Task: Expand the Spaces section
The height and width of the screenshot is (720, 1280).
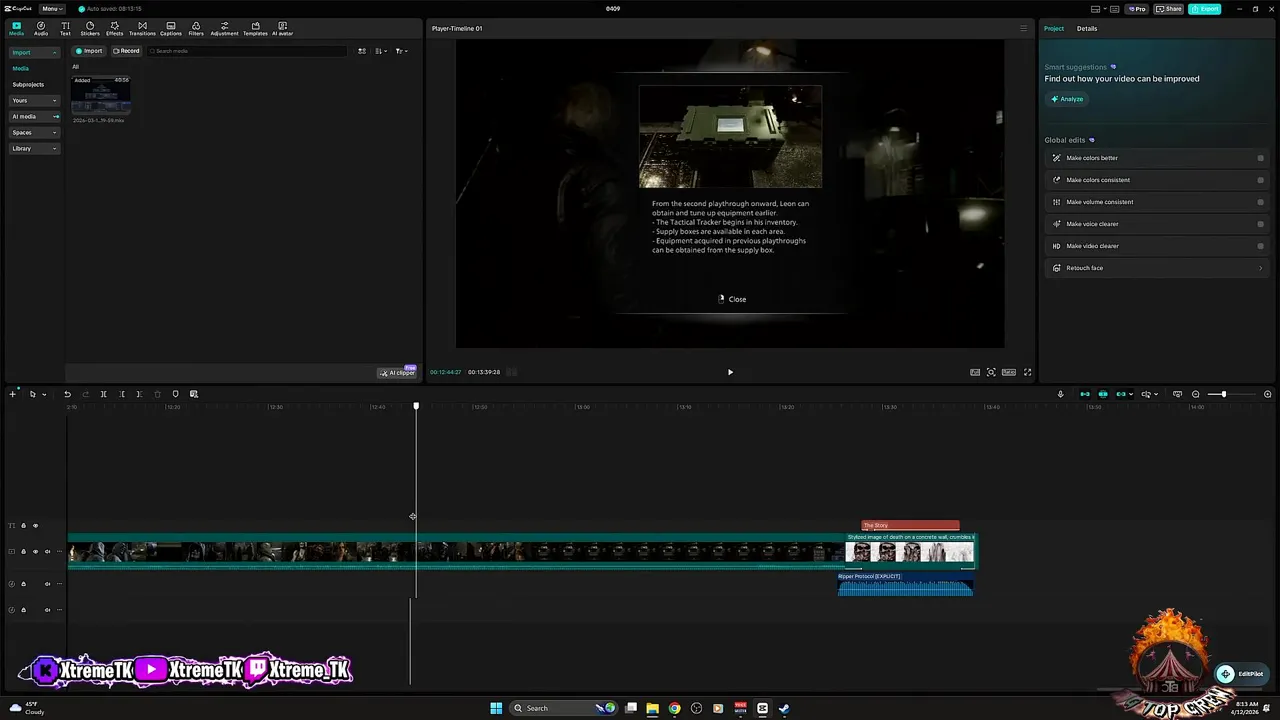Action: pyautogui.click(x=35, y=132)
